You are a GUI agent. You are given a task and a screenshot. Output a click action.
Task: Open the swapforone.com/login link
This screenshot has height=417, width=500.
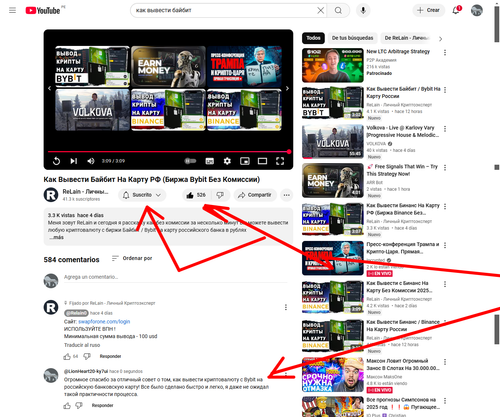104,322
